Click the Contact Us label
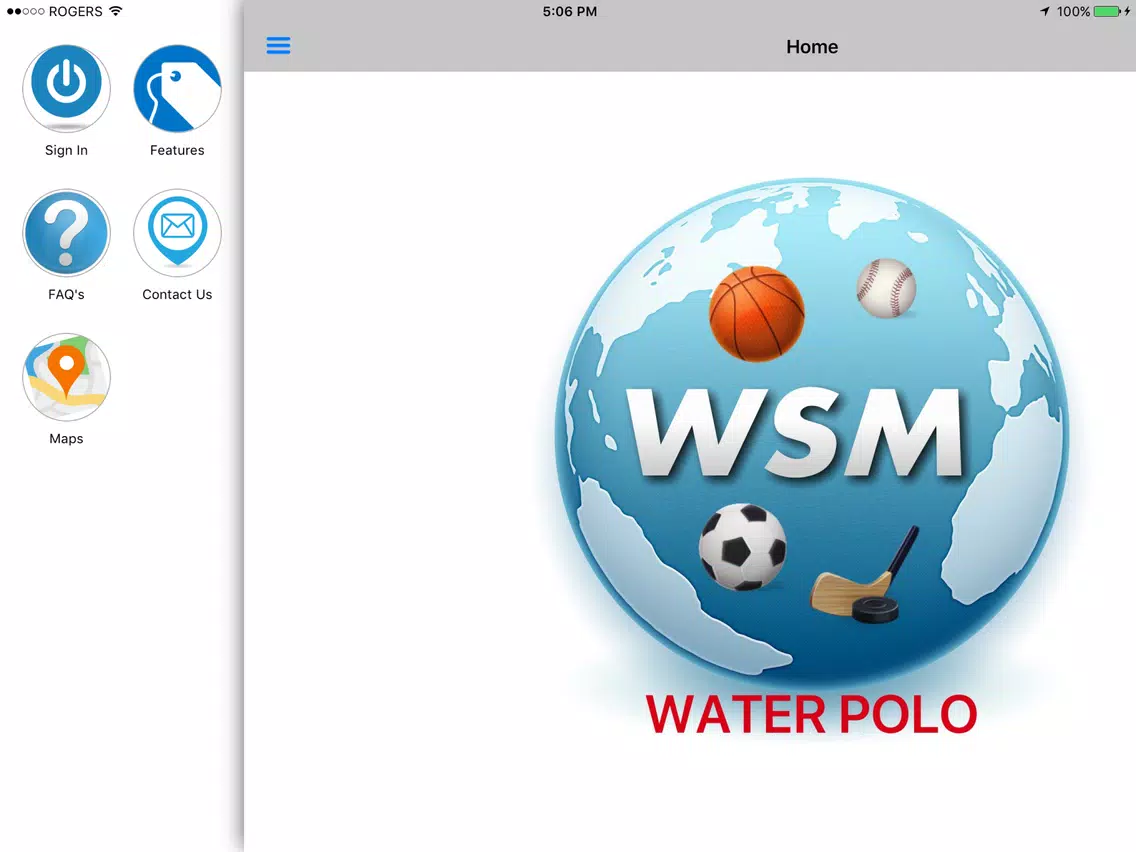 (178, 294)
